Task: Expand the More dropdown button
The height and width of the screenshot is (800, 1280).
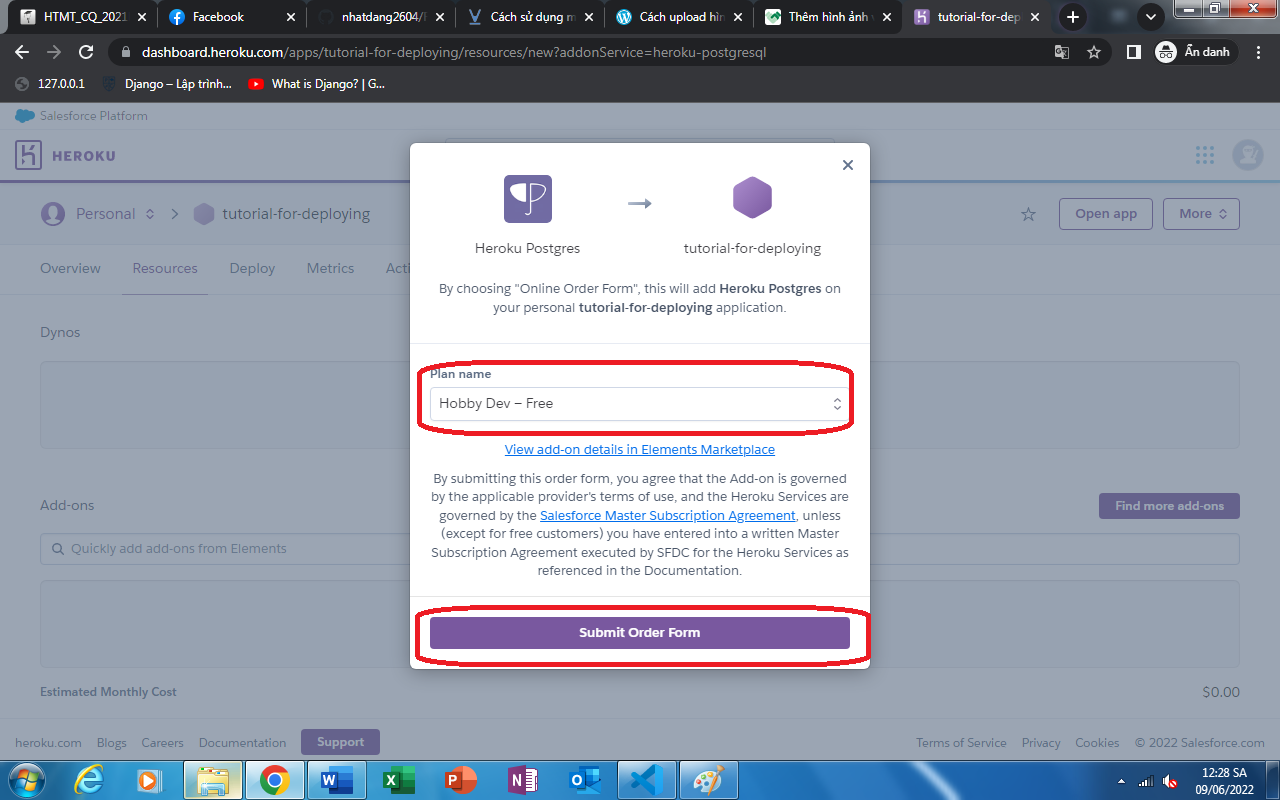Action: (x=1203, y=214)
